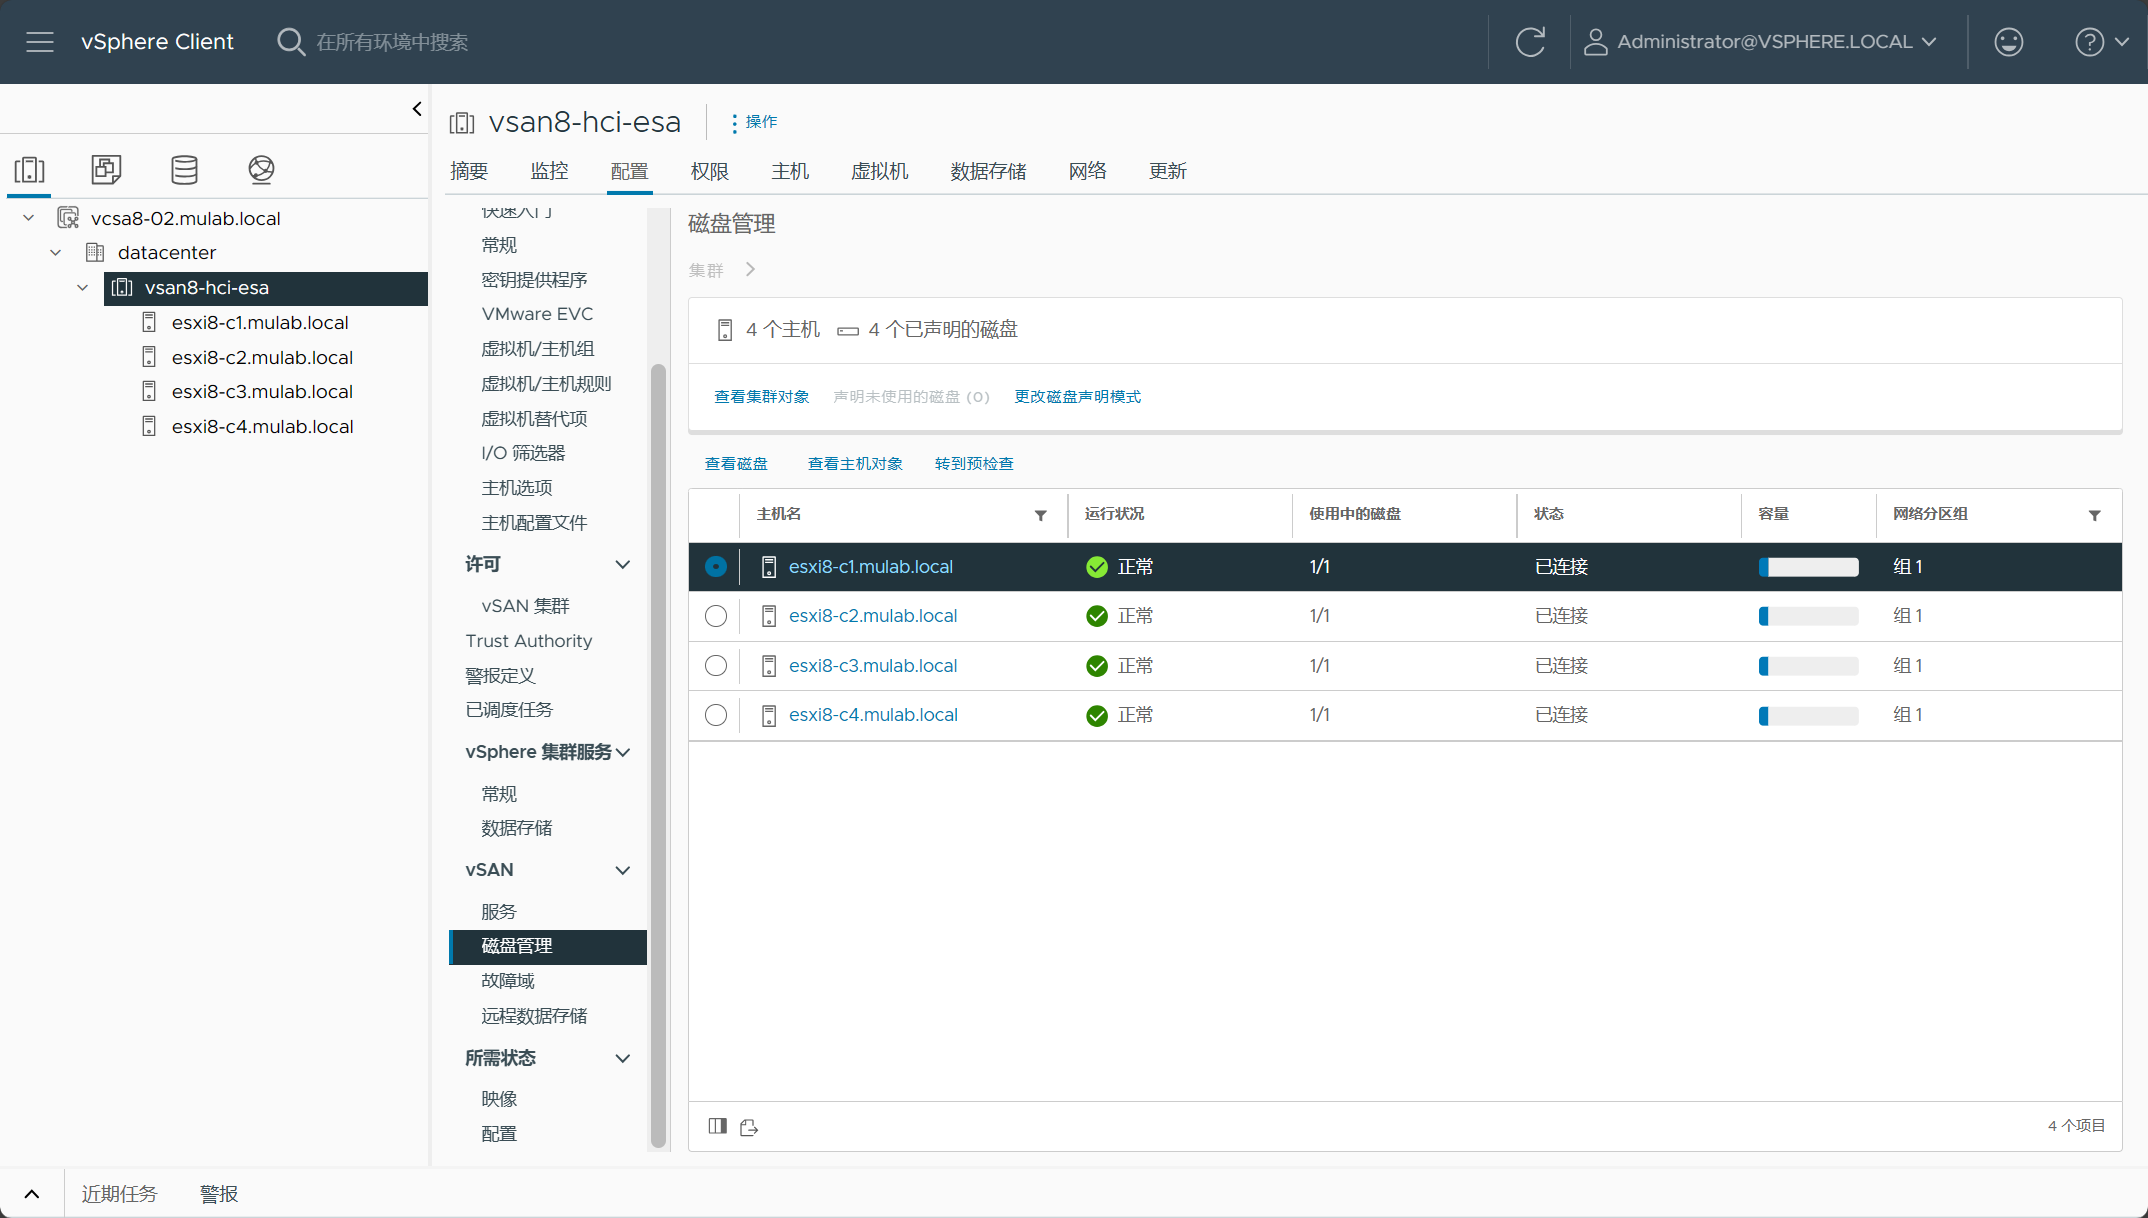The height and width of the screenshot is (1218, 2148).
Task: Click the settings menu vertical scrollbar
Action: (x=658, y=755)
